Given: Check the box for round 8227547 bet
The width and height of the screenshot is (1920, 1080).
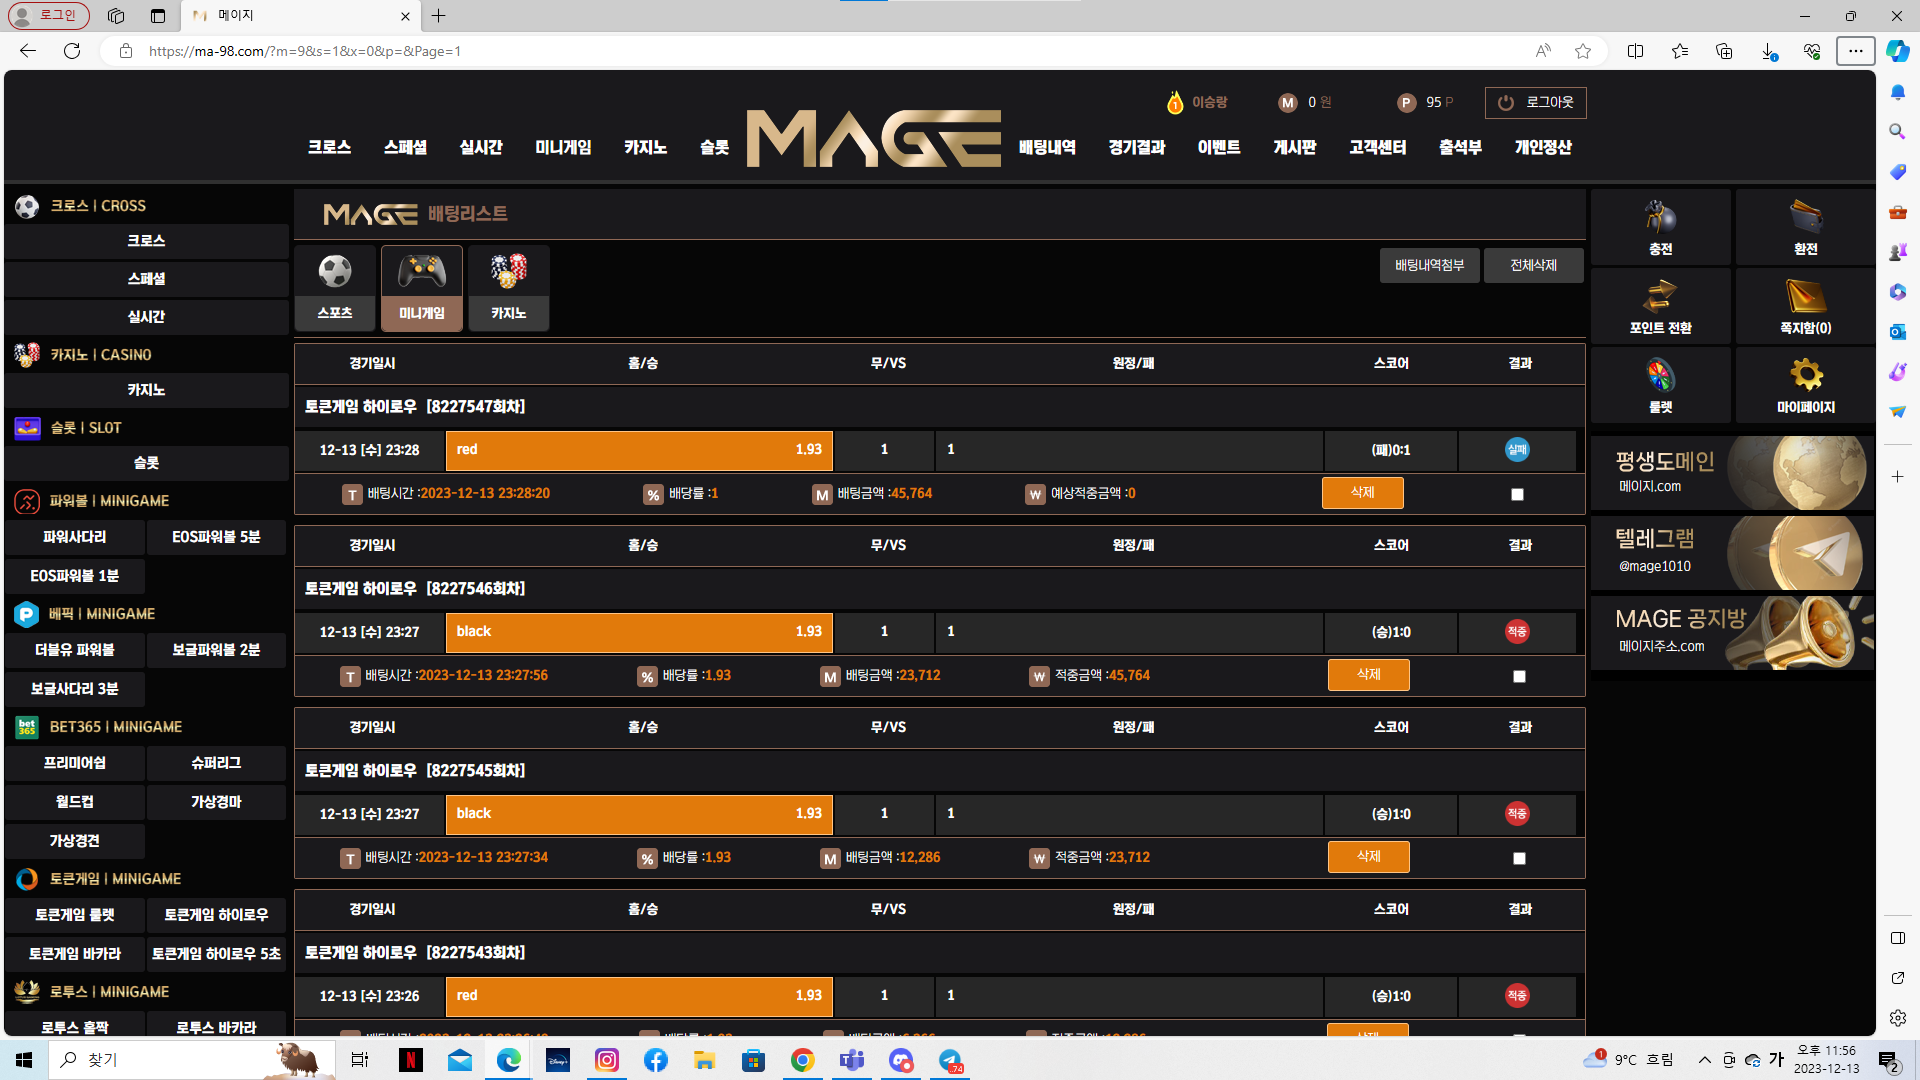Looking at the screenshot, I should (x=1517, y=494).
